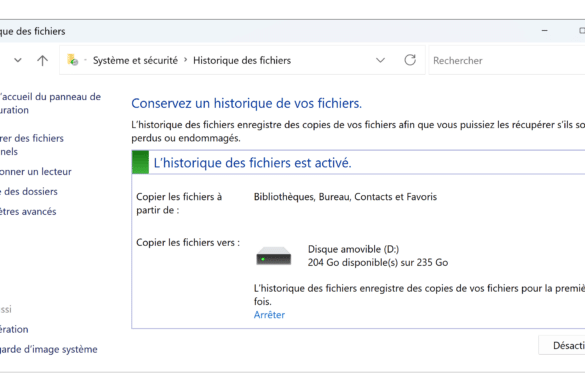Open the Système et sécurité breadcrumb
This screenshot has width=585, height=390.
(x=135, y=60)
